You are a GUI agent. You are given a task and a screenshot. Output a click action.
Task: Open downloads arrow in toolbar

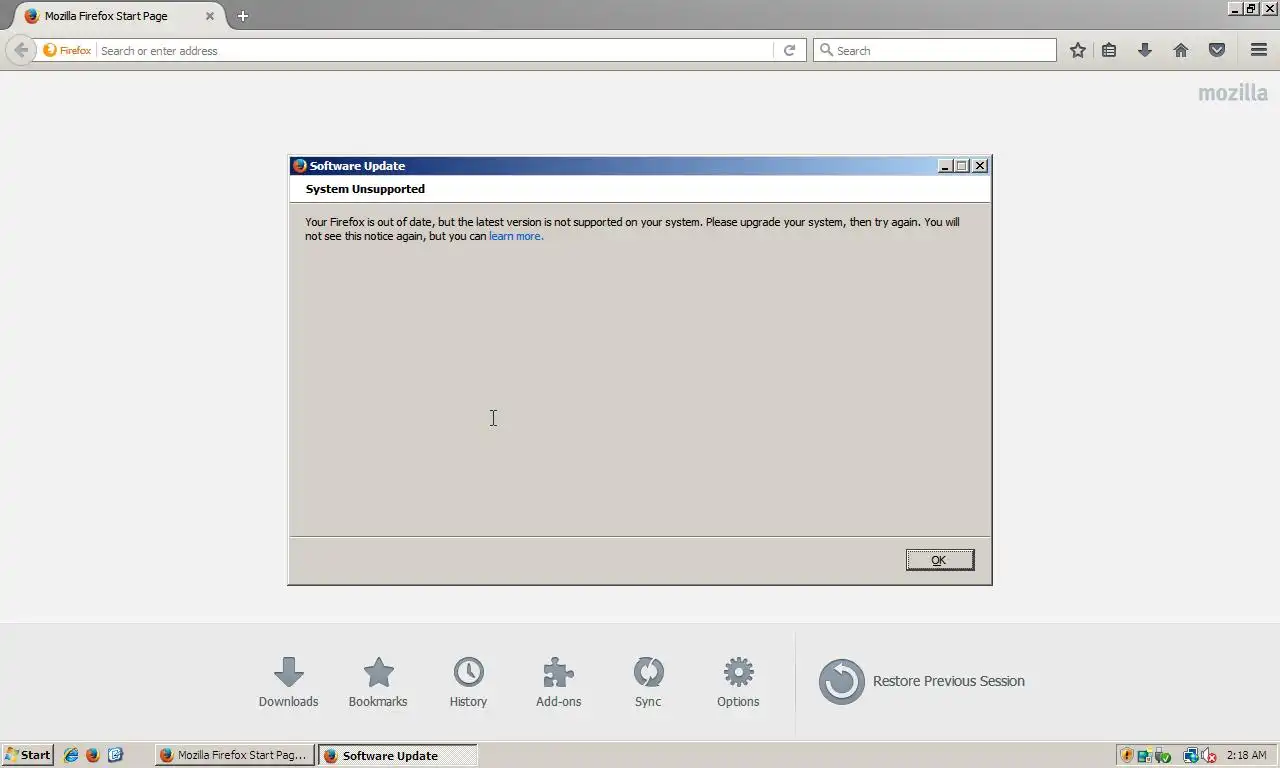[1145, 50]
